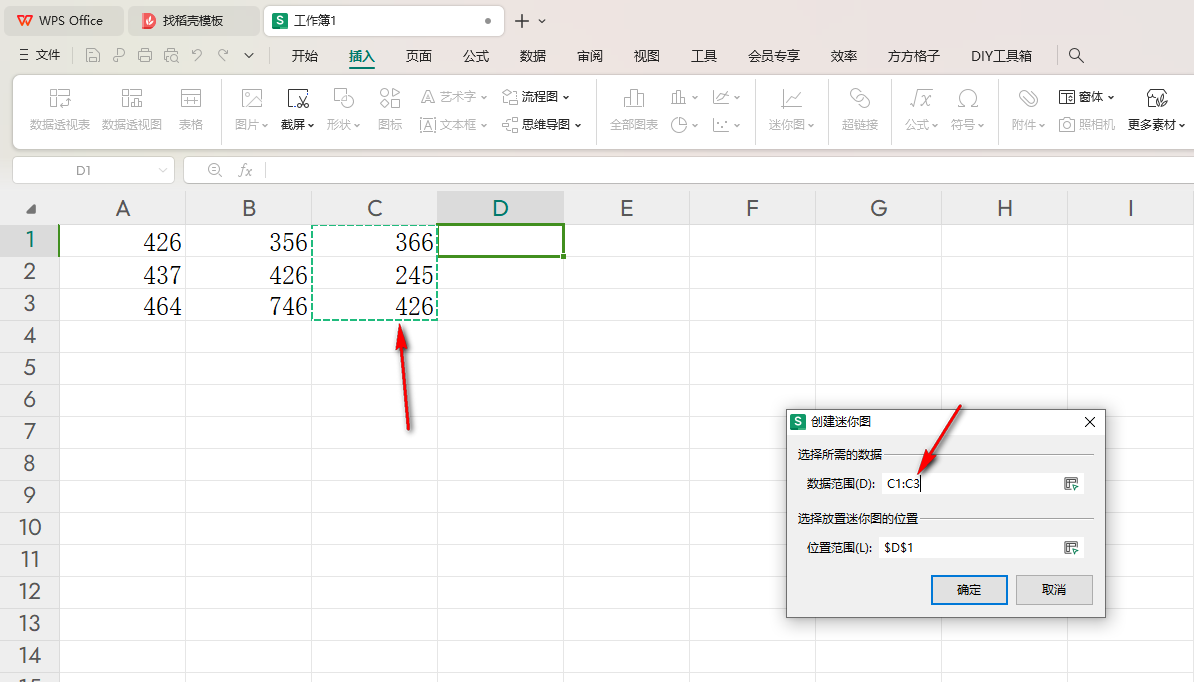Image resolution: width=1194 pixels, height=682 pixels.
Task: Open the 形状 shapes gallery
Action: click(343, 110)
